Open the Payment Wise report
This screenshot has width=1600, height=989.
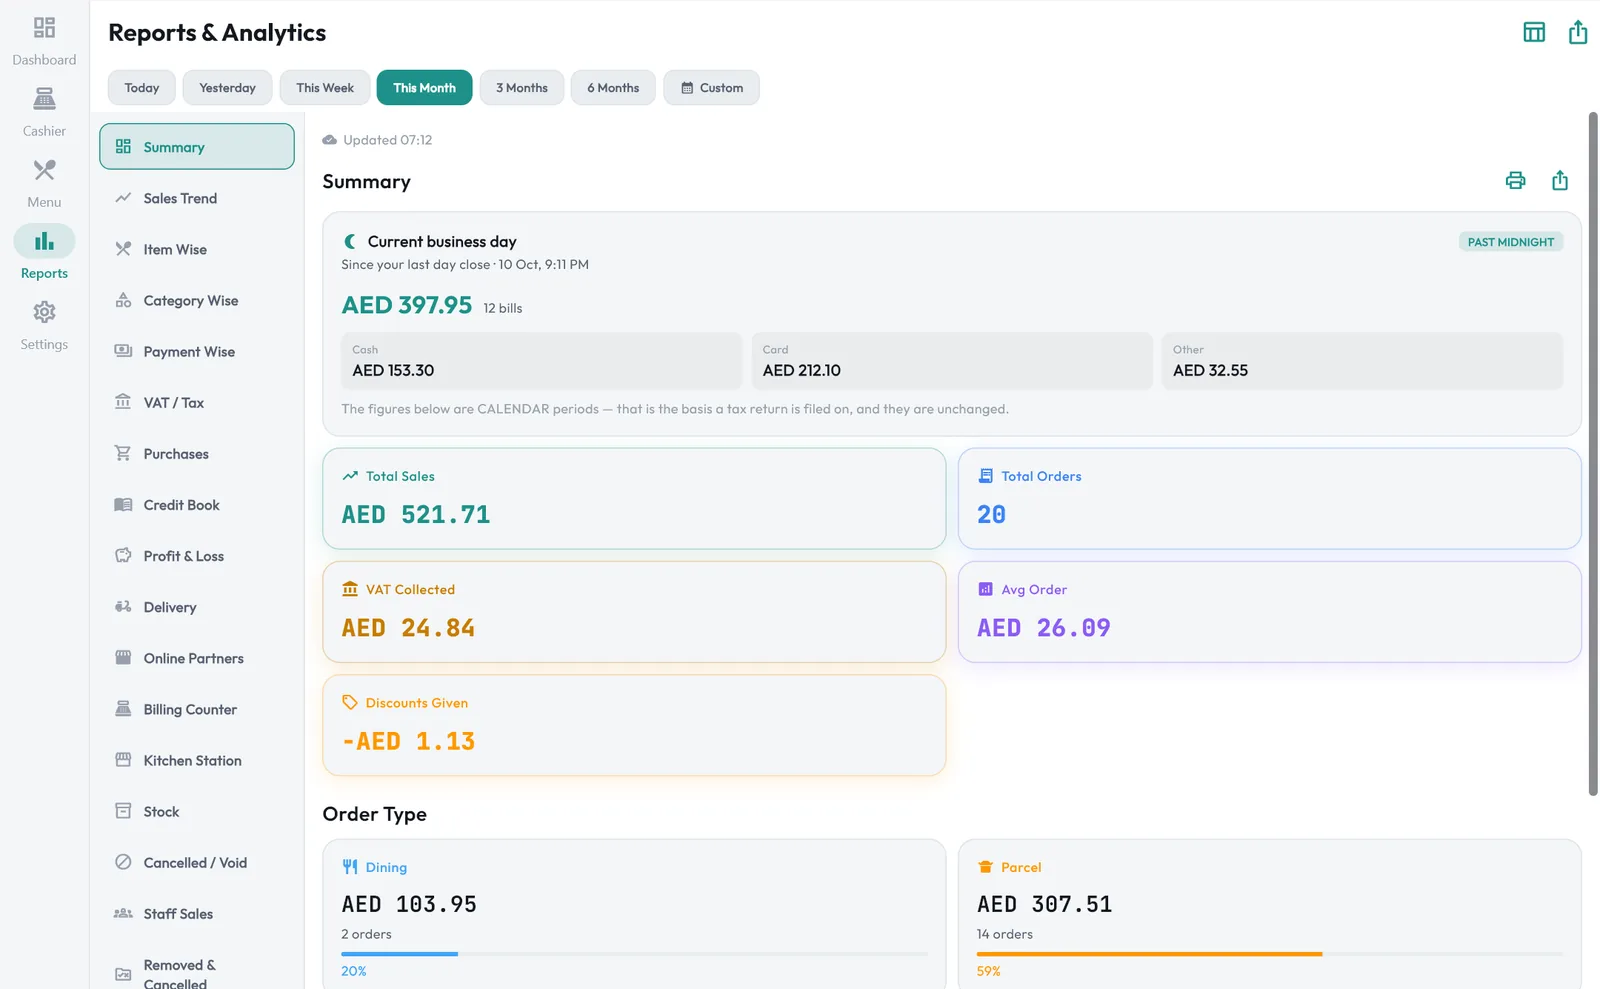tap(197, 352)
